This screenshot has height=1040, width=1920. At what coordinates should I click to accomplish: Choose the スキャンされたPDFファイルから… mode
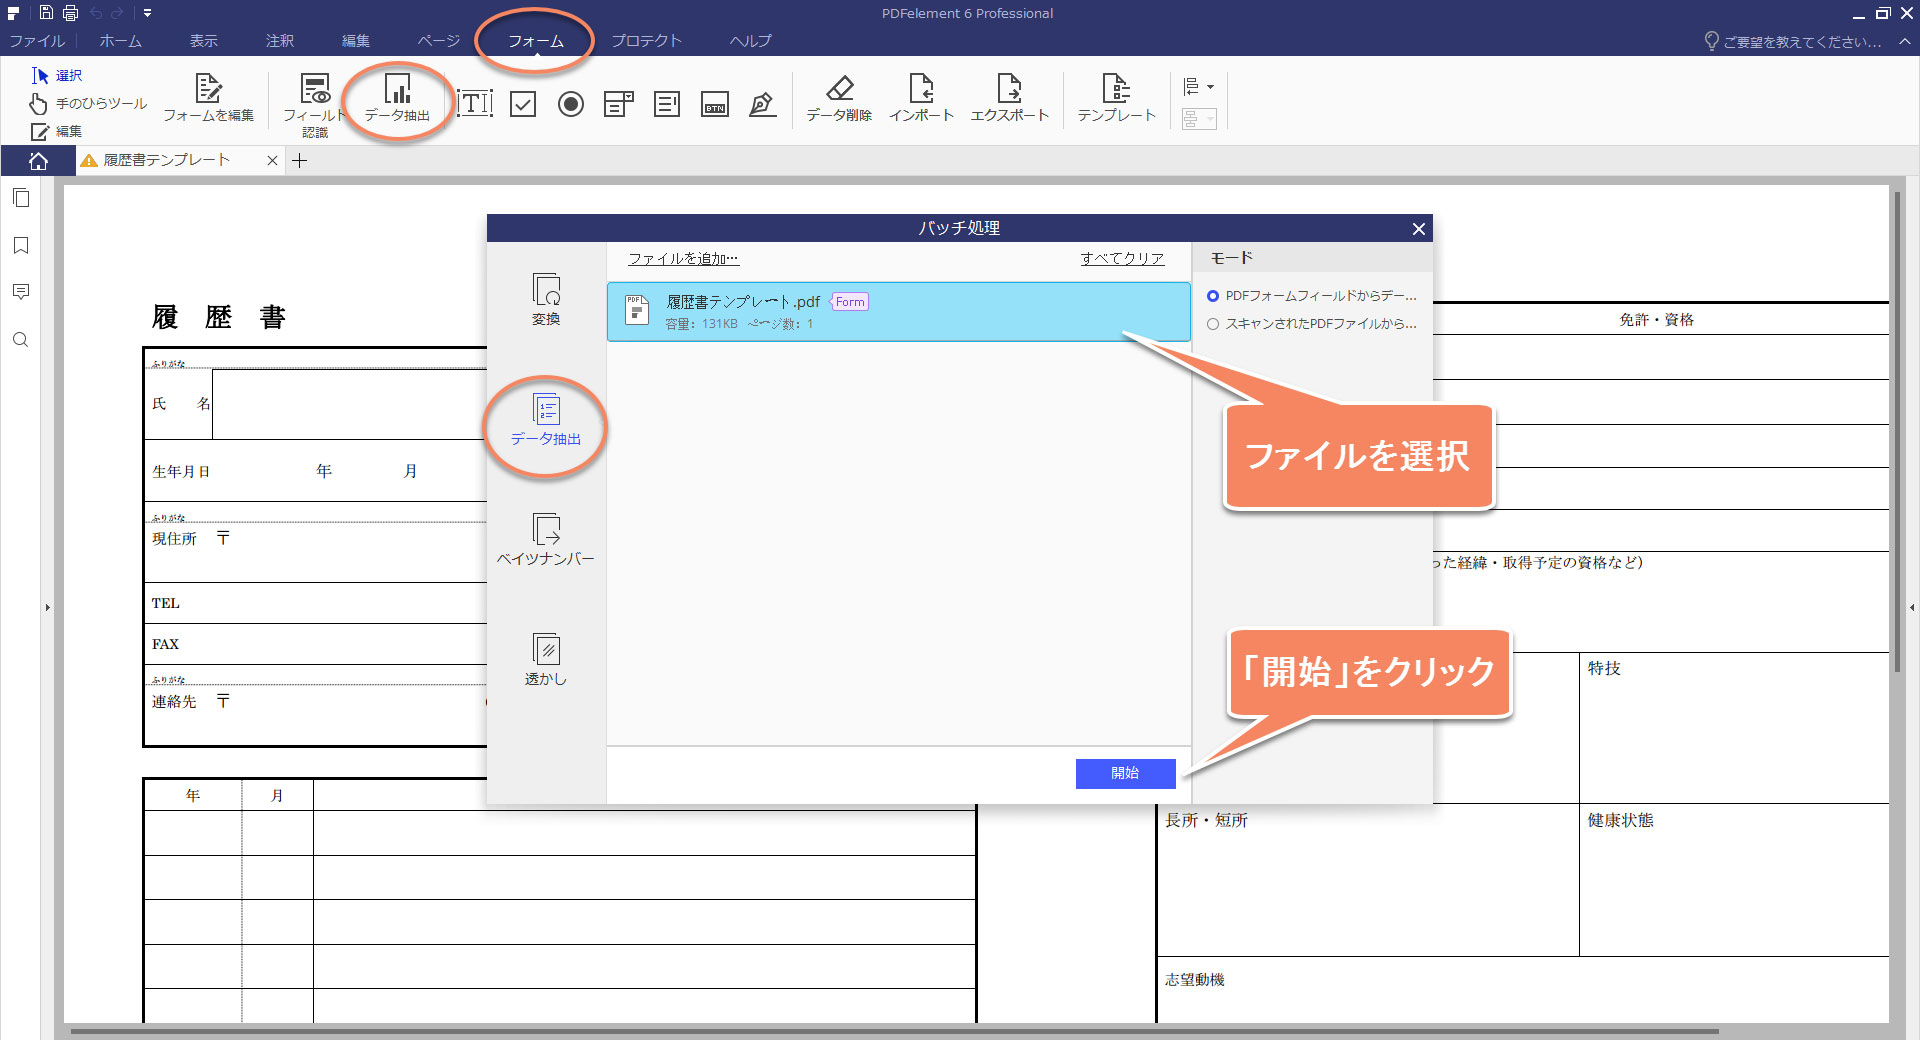tap(1312, 324)
